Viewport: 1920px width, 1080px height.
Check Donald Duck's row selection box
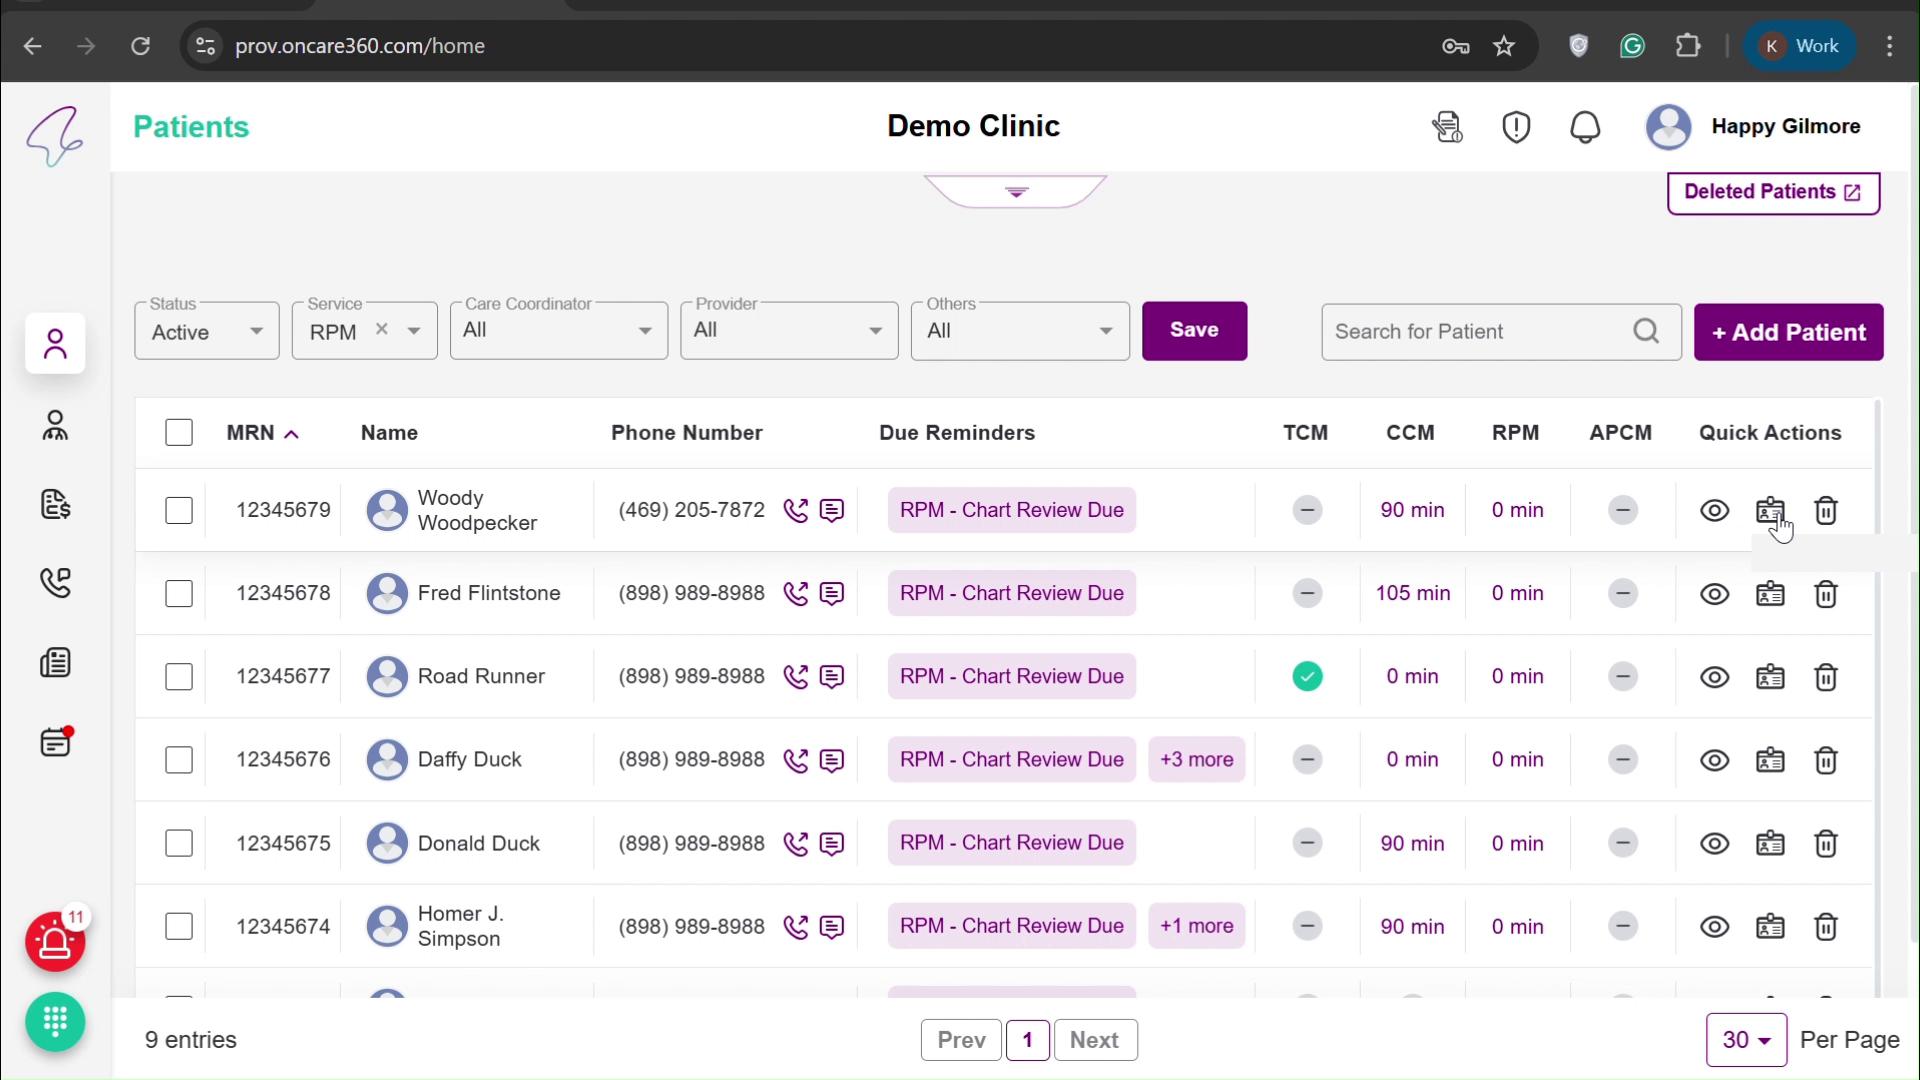click(x=179, y=843)
